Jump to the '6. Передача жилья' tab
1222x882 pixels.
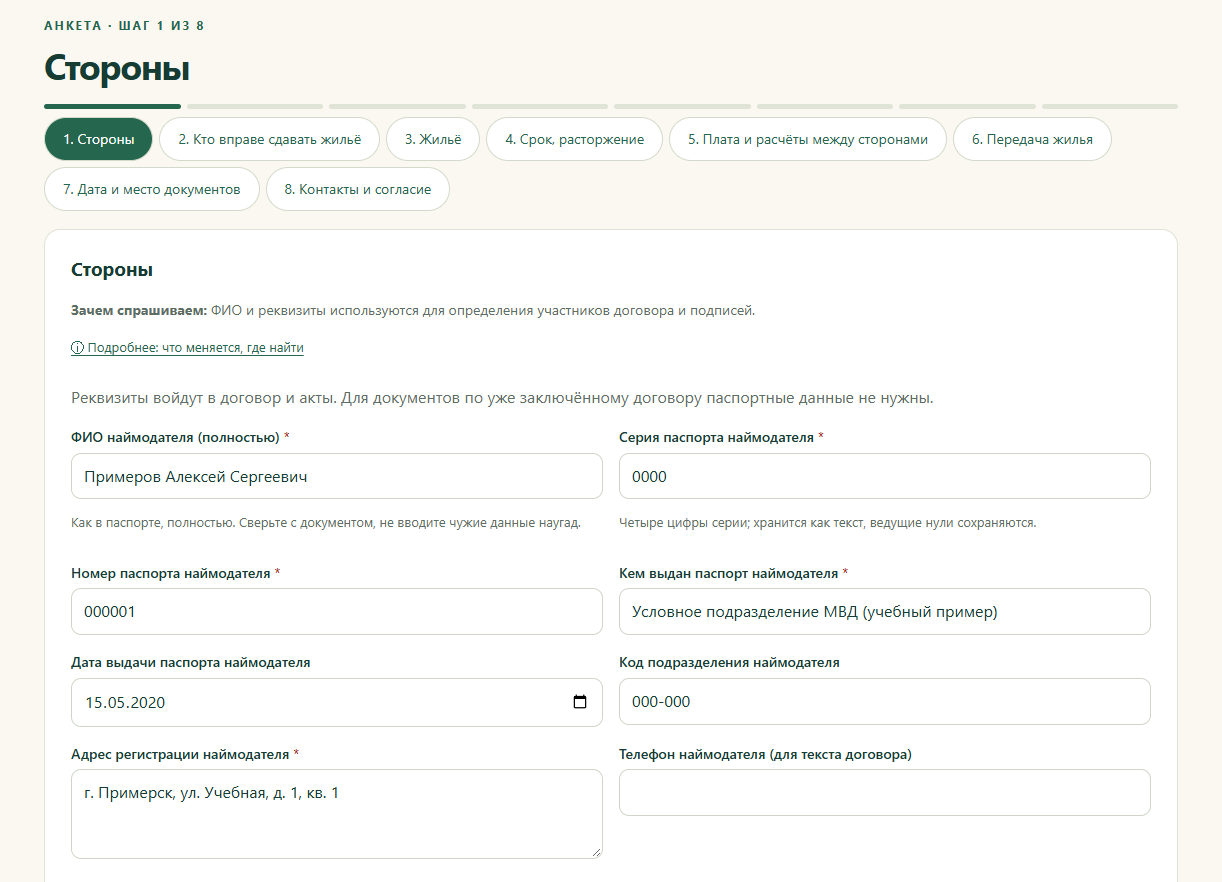(x=1032, y=139)
